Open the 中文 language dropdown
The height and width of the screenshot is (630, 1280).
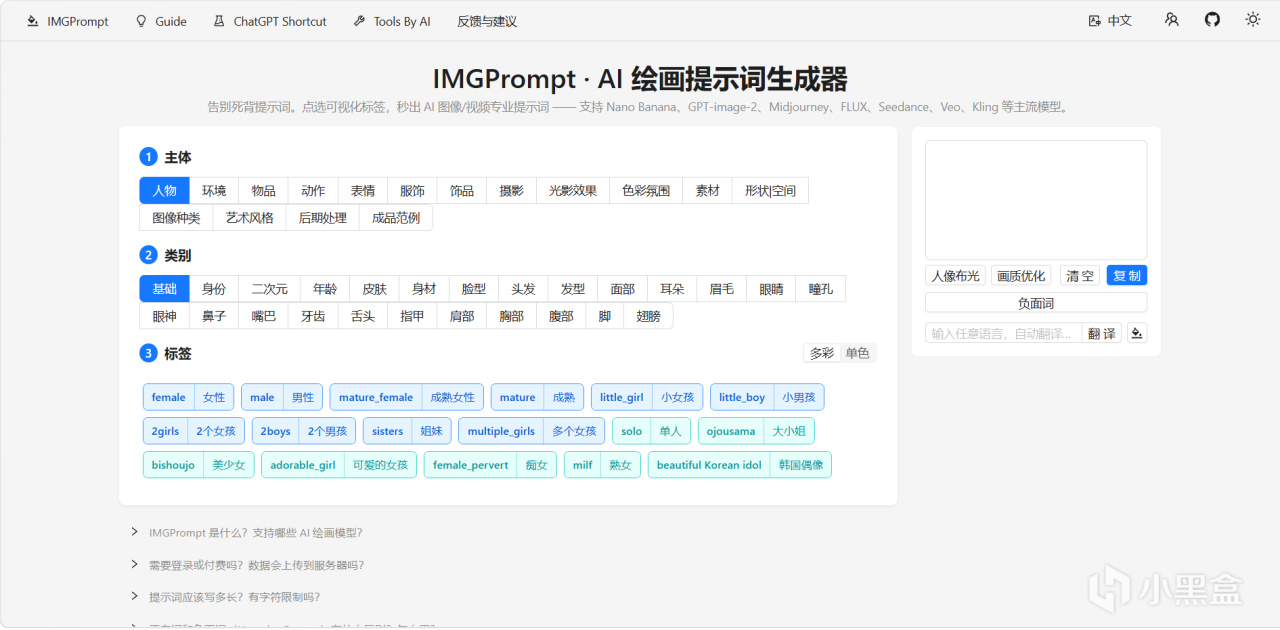point(1110,21)
